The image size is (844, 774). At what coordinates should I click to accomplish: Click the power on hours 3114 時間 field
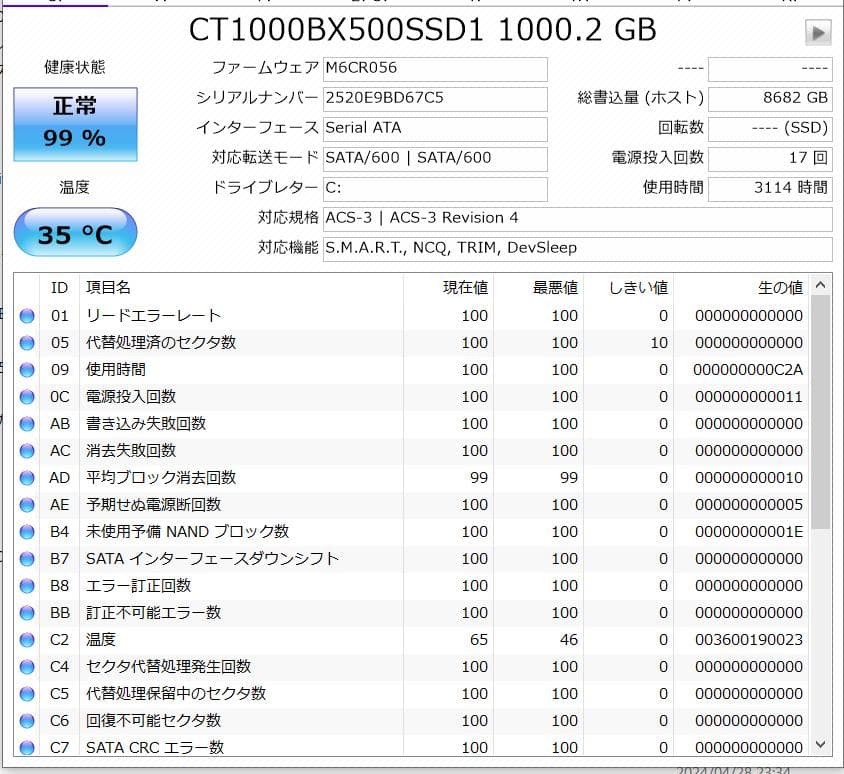[770, 189]
